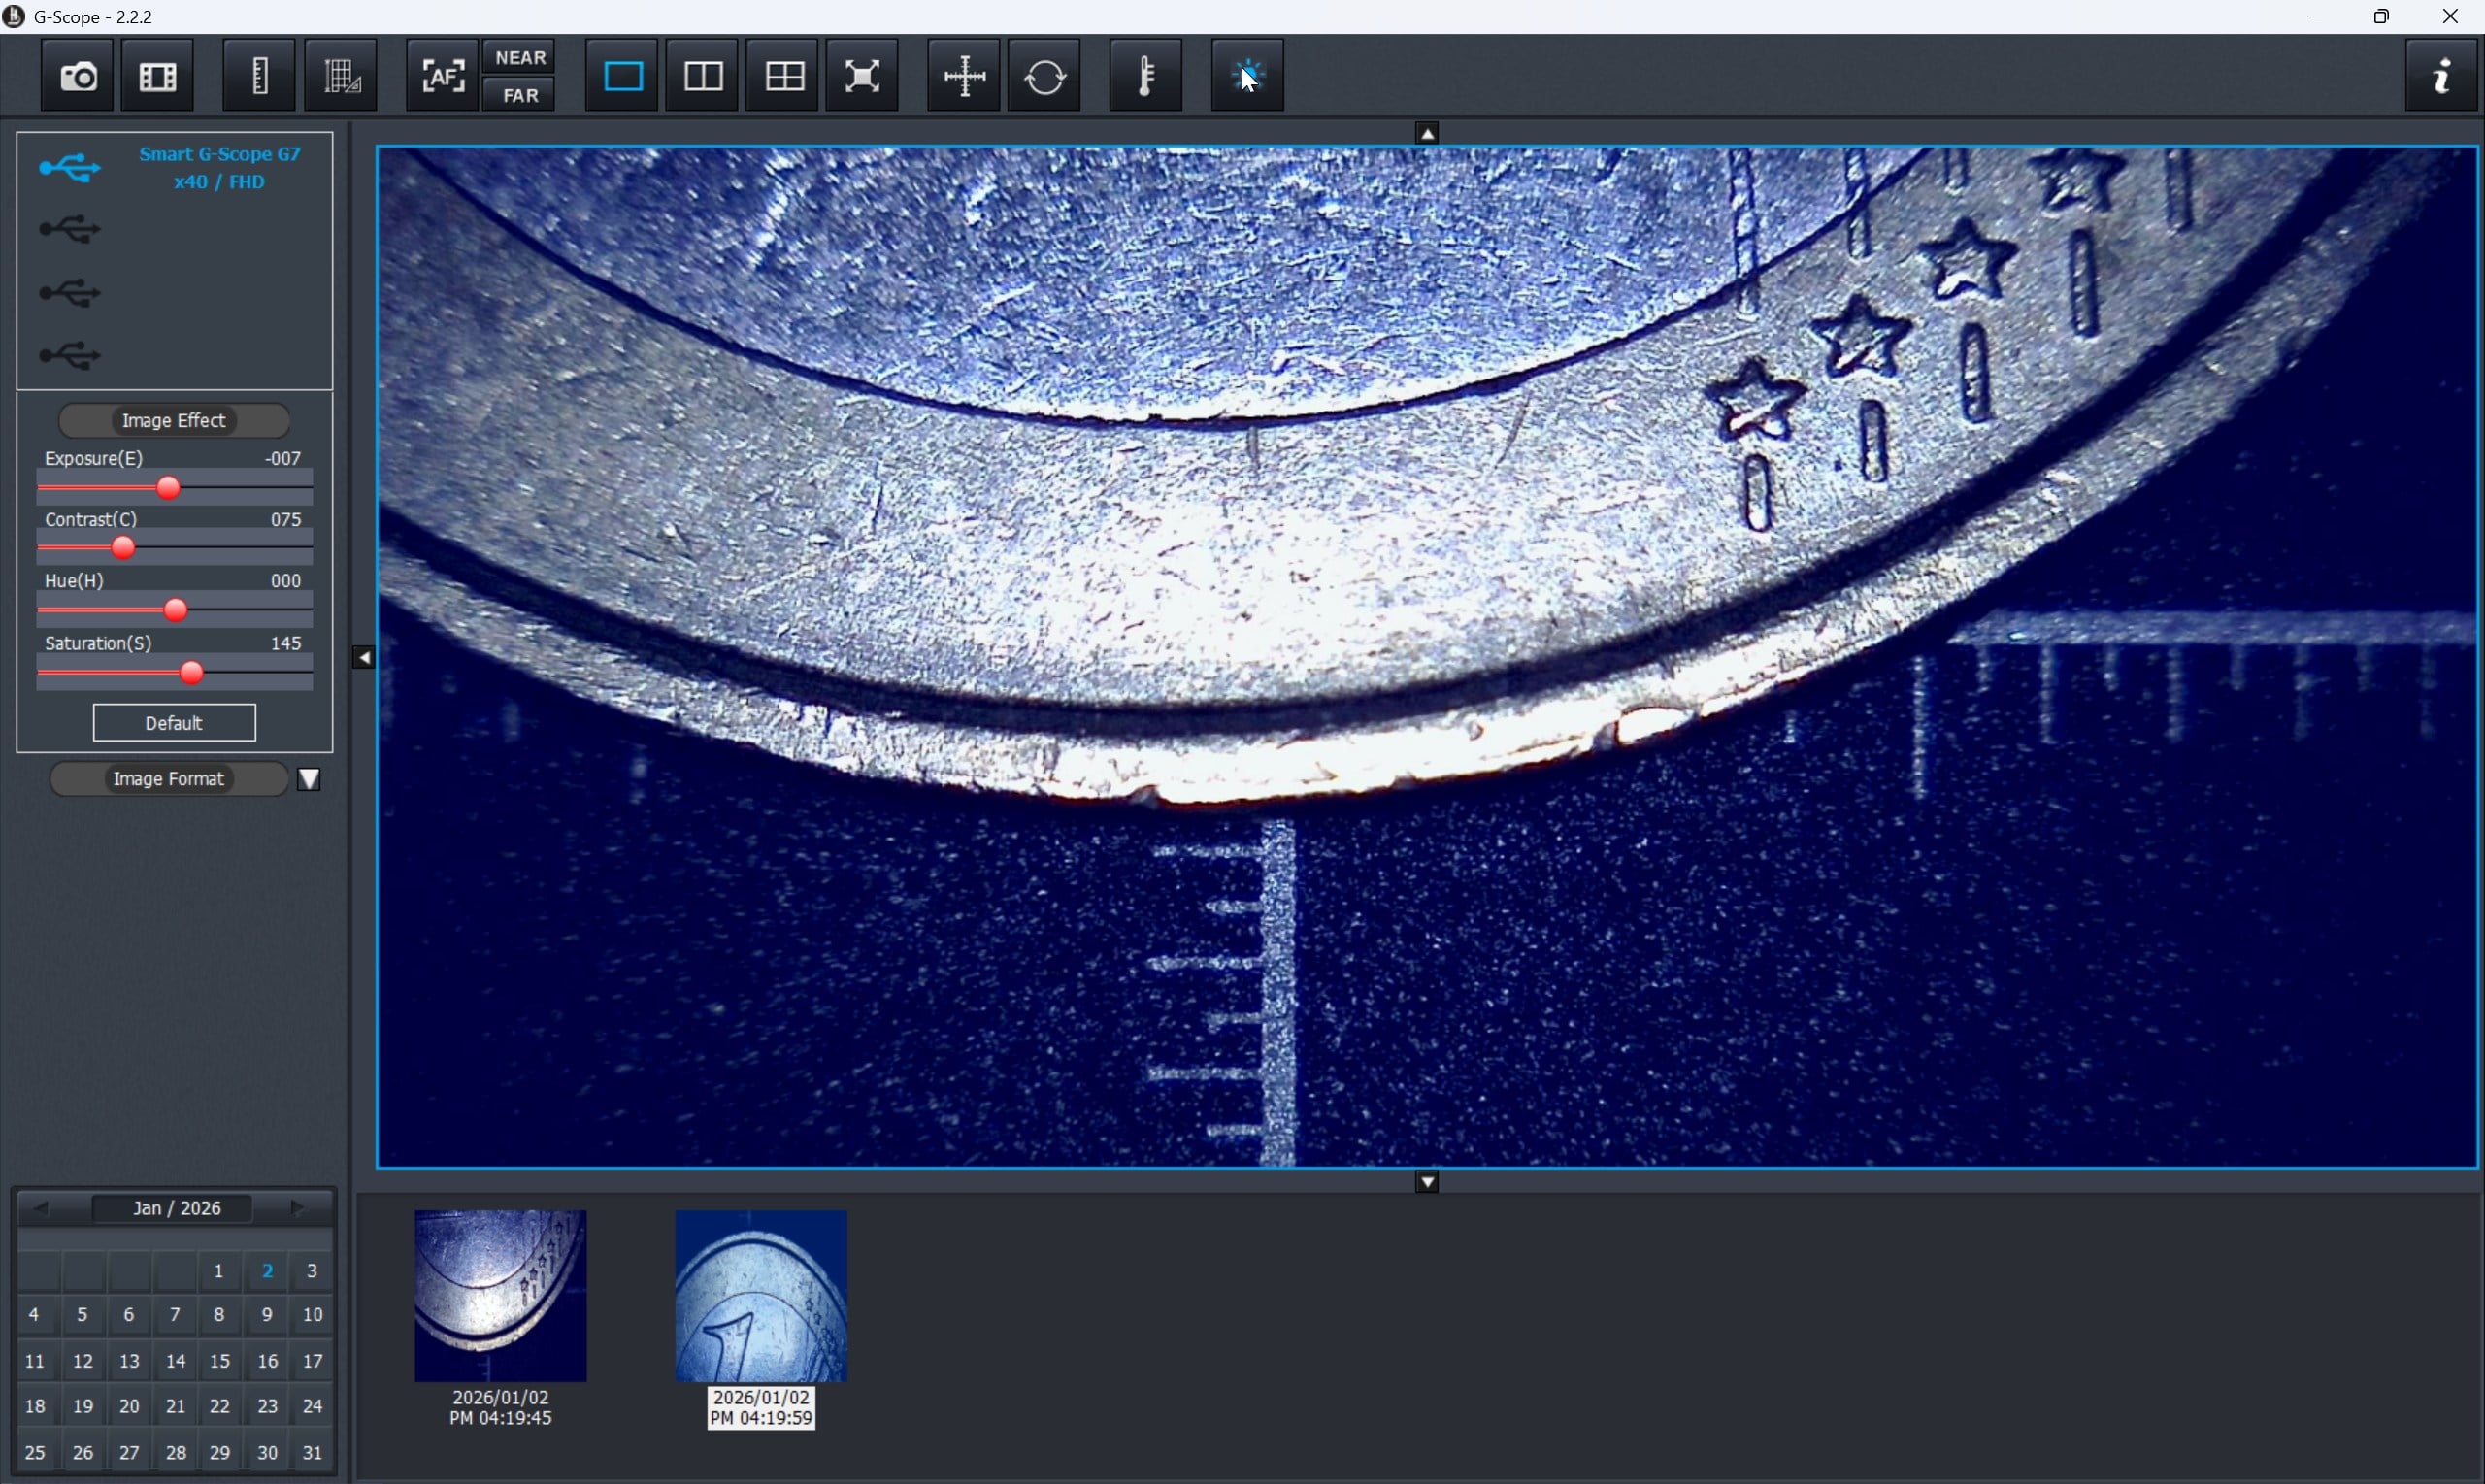Click the AF auto focus icon
The image size is (2485, 1484).
point(442,76)
